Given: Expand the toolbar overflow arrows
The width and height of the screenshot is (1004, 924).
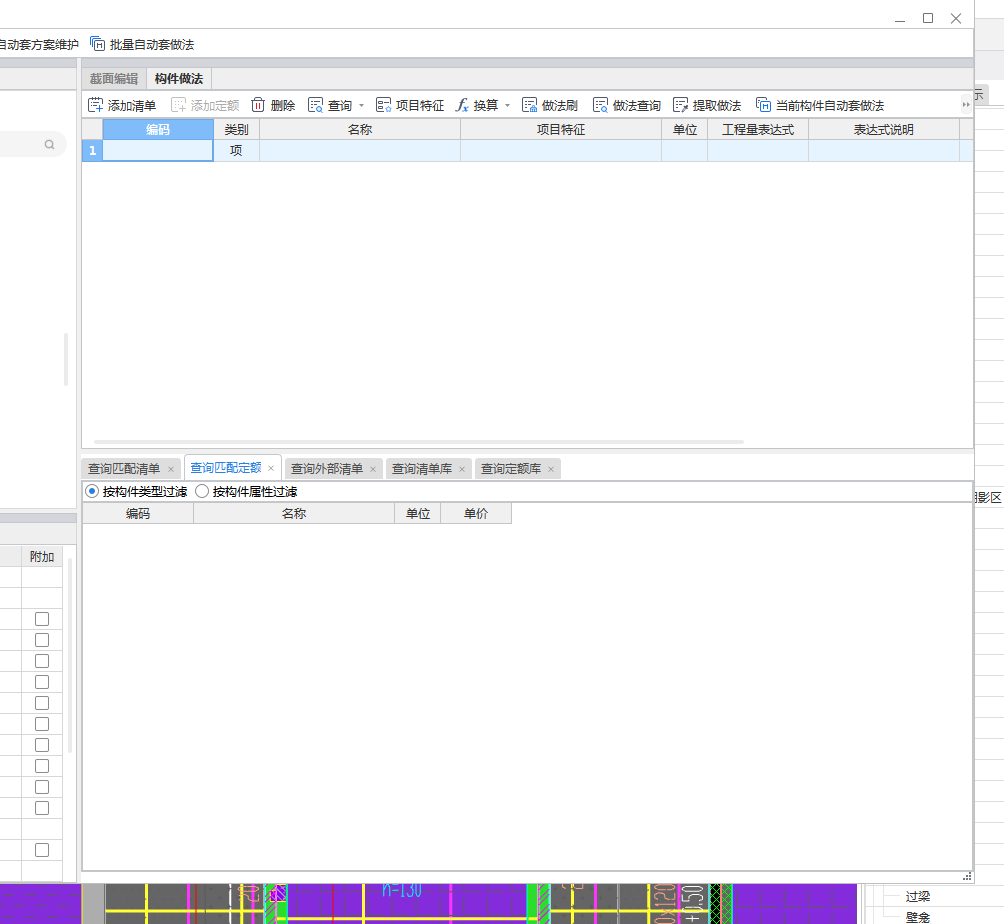Looking at the screenshot, I should click(x=966, y=104).
